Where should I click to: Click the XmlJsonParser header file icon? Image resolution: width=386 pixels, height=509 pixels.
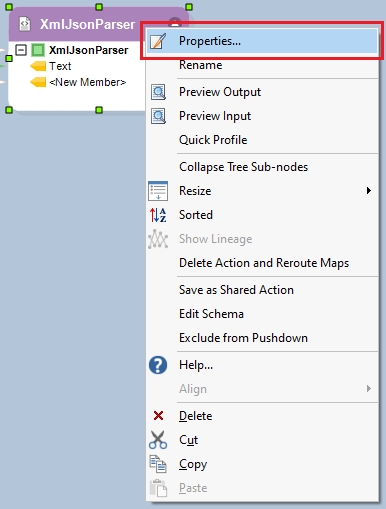pyautogui.click(x=25, y=24)
